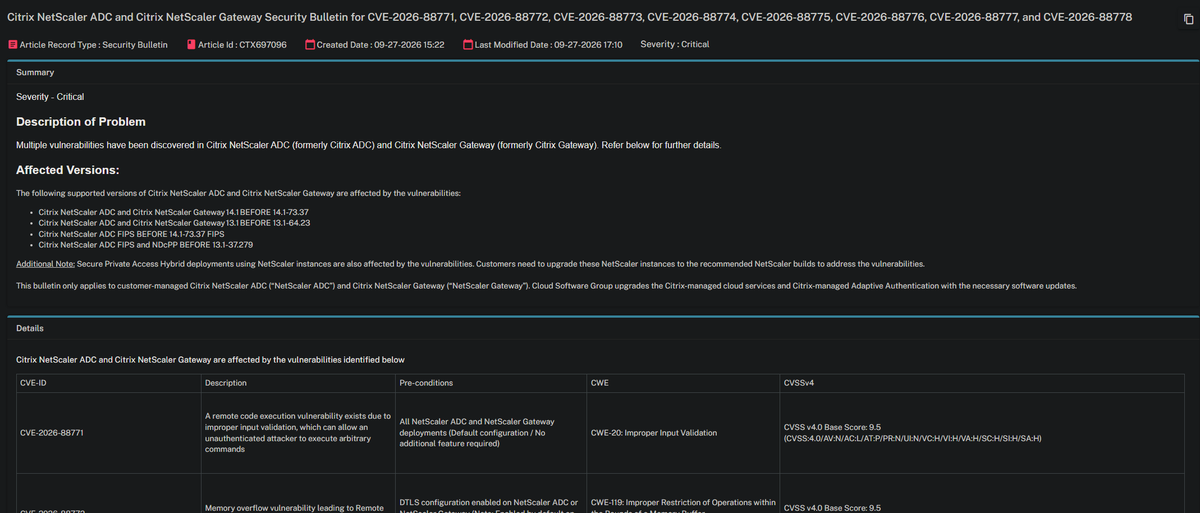The image size is (1200, 513).
Task: Click 'Severity - Critical' in summary
Action: 50,97
